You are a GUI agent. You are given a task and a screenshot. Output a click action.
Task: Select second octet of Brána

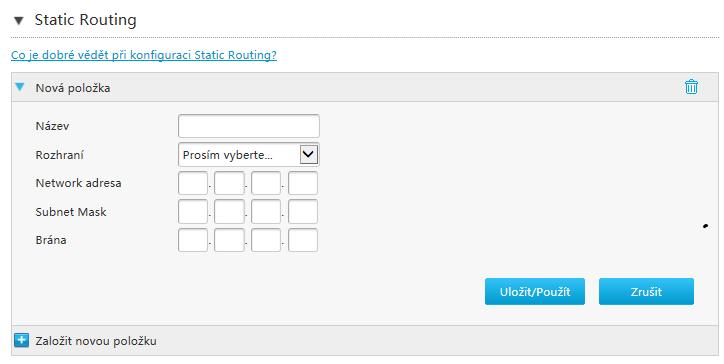(229, 240)
